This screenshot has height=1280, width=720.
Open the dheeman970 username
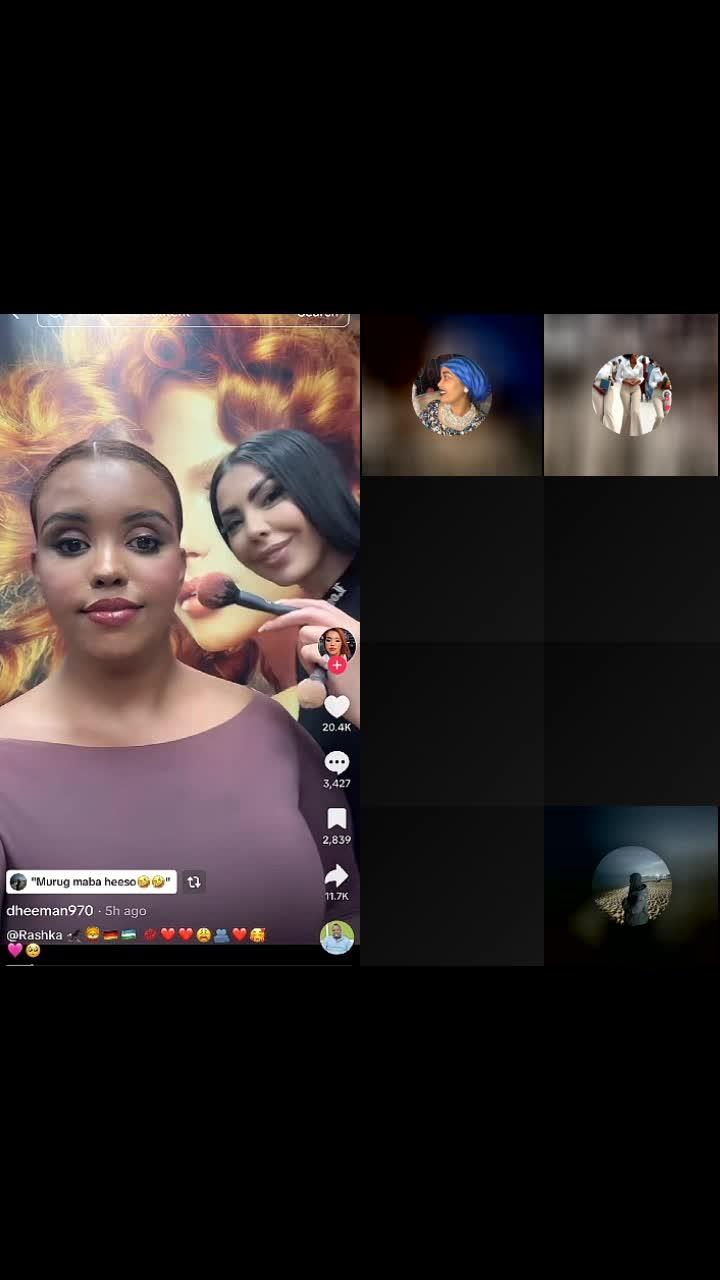[50, 911]
